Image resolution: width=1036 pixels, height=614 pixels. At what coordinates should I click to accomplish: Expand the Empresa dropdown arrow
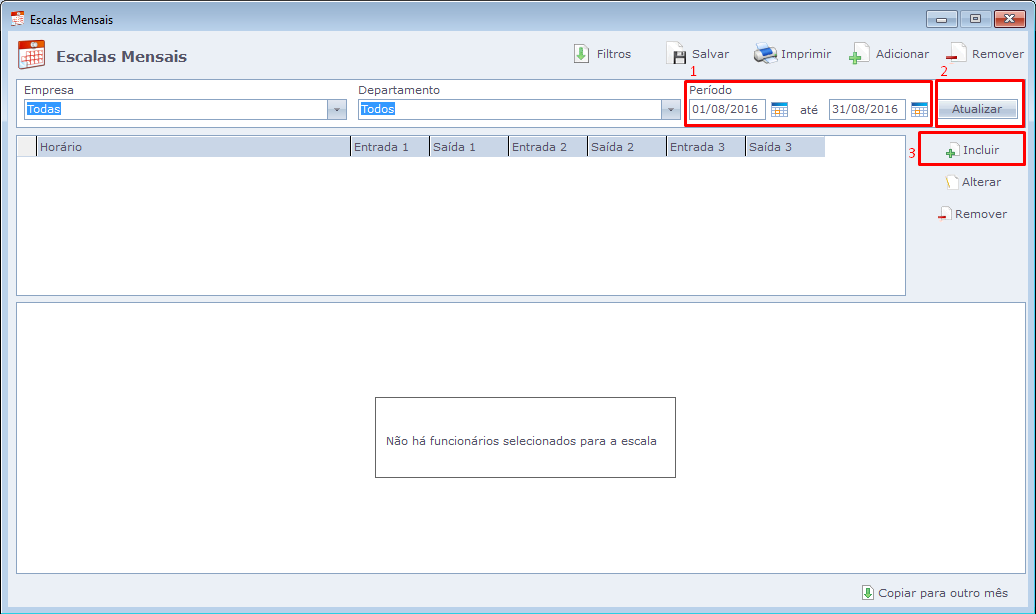[337, 110]
